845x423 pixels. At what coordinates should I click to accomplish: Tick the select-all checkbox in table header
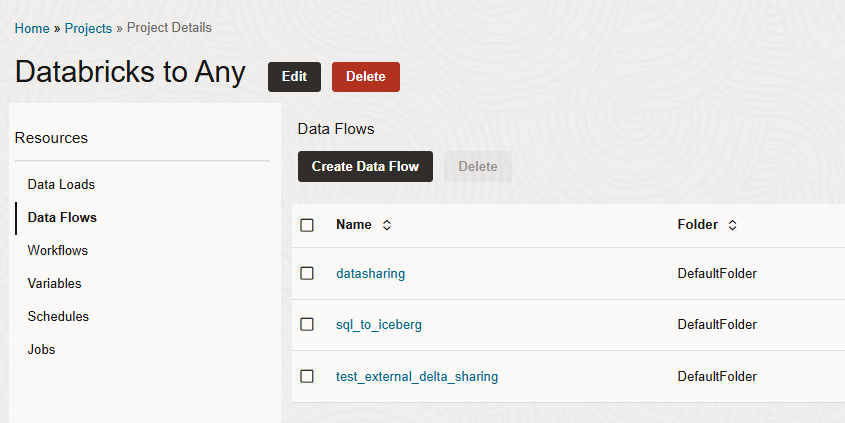[307, 225]
